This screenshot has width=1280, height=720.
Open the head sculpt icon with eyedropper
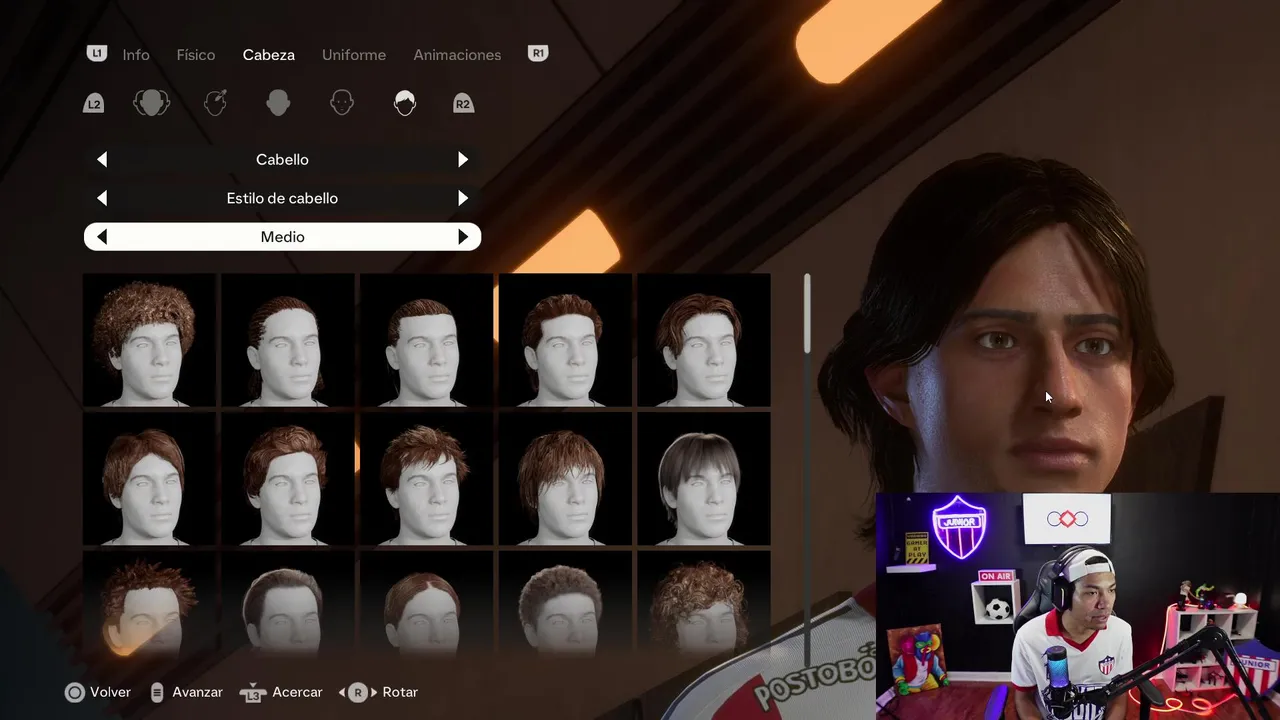point(216,103)
